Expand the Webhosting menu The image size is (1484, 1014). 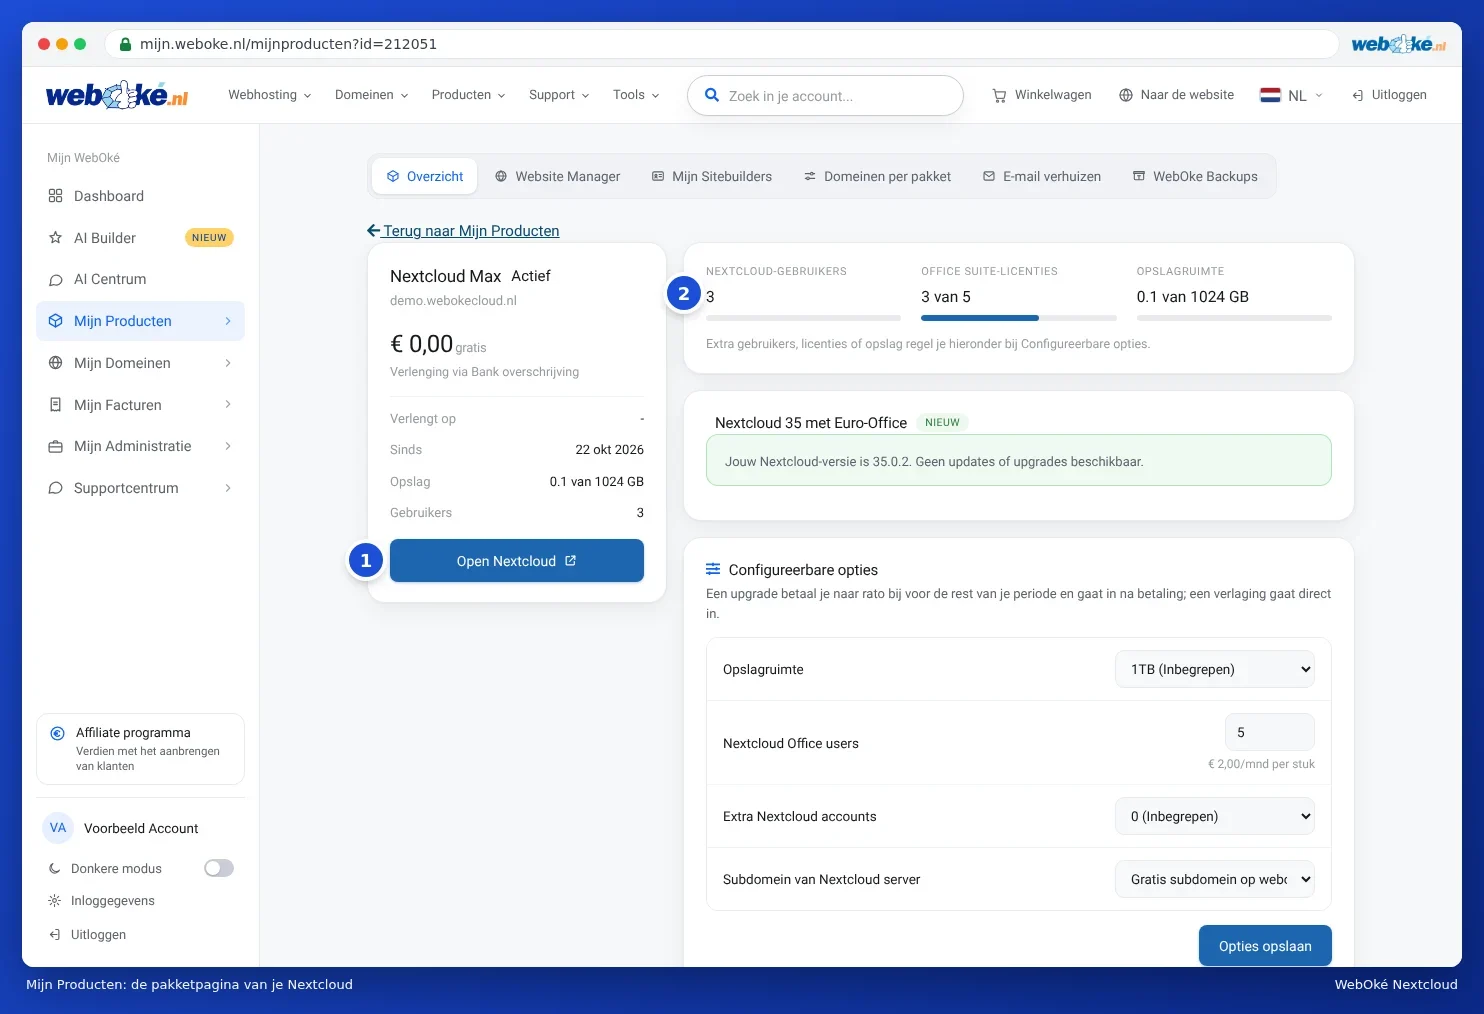click(270, 95)
